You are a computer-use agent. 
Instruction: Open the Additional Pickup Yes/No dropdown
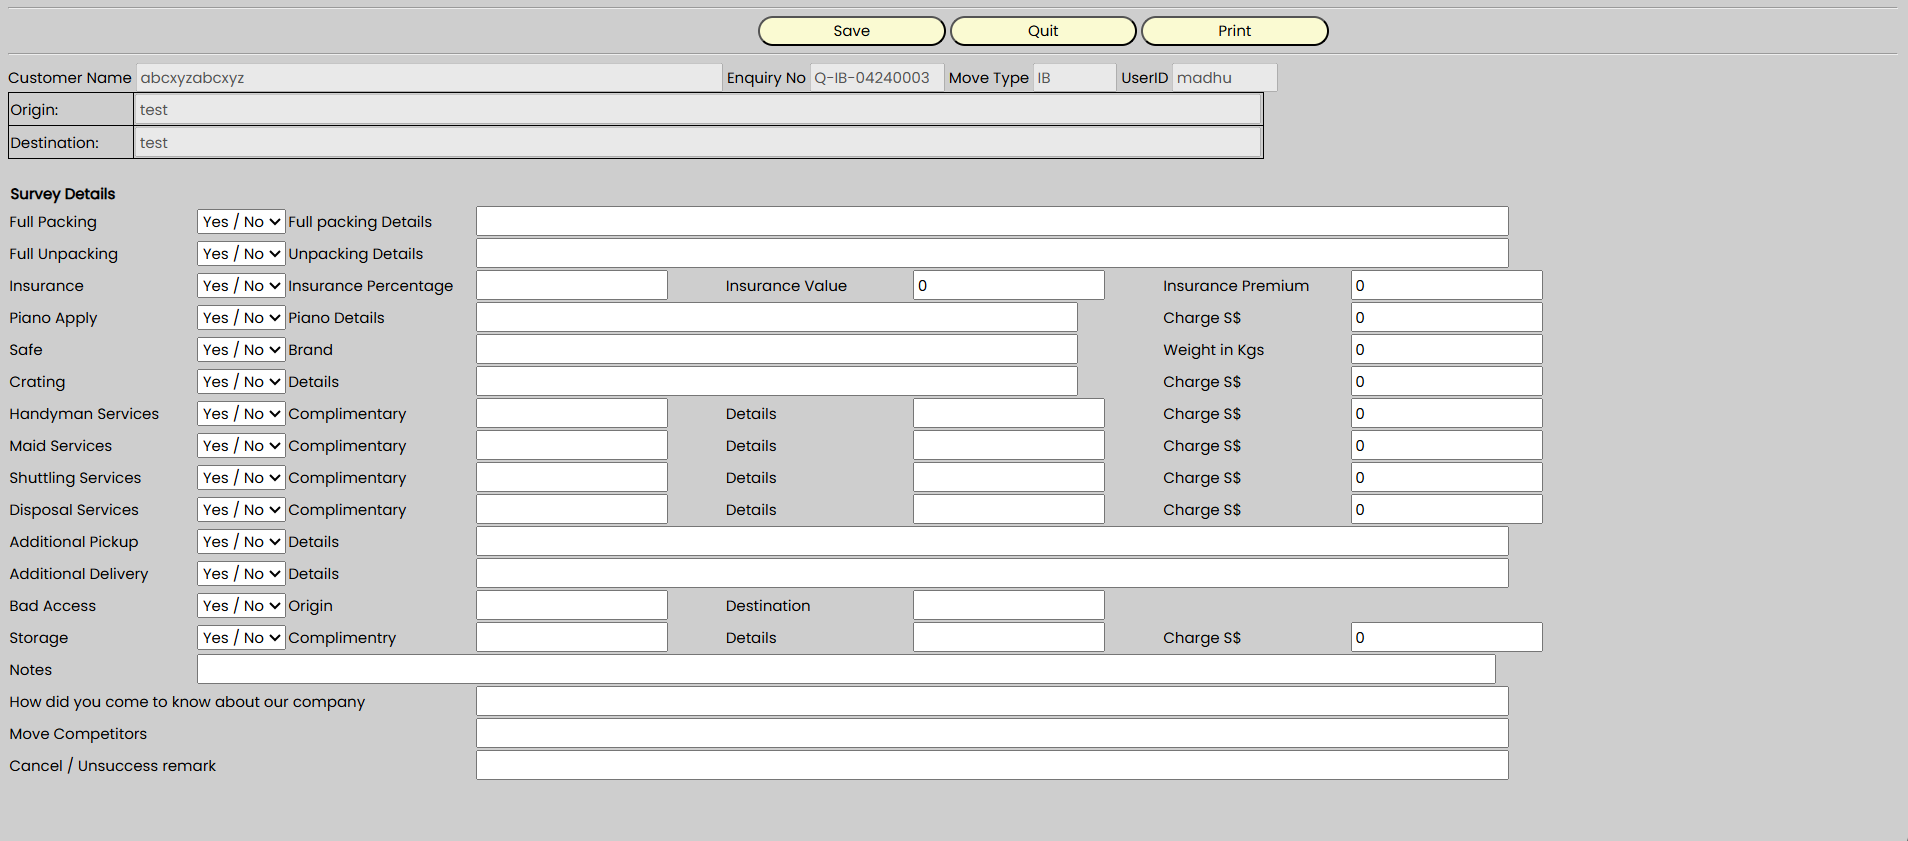[x=241, y=542]
